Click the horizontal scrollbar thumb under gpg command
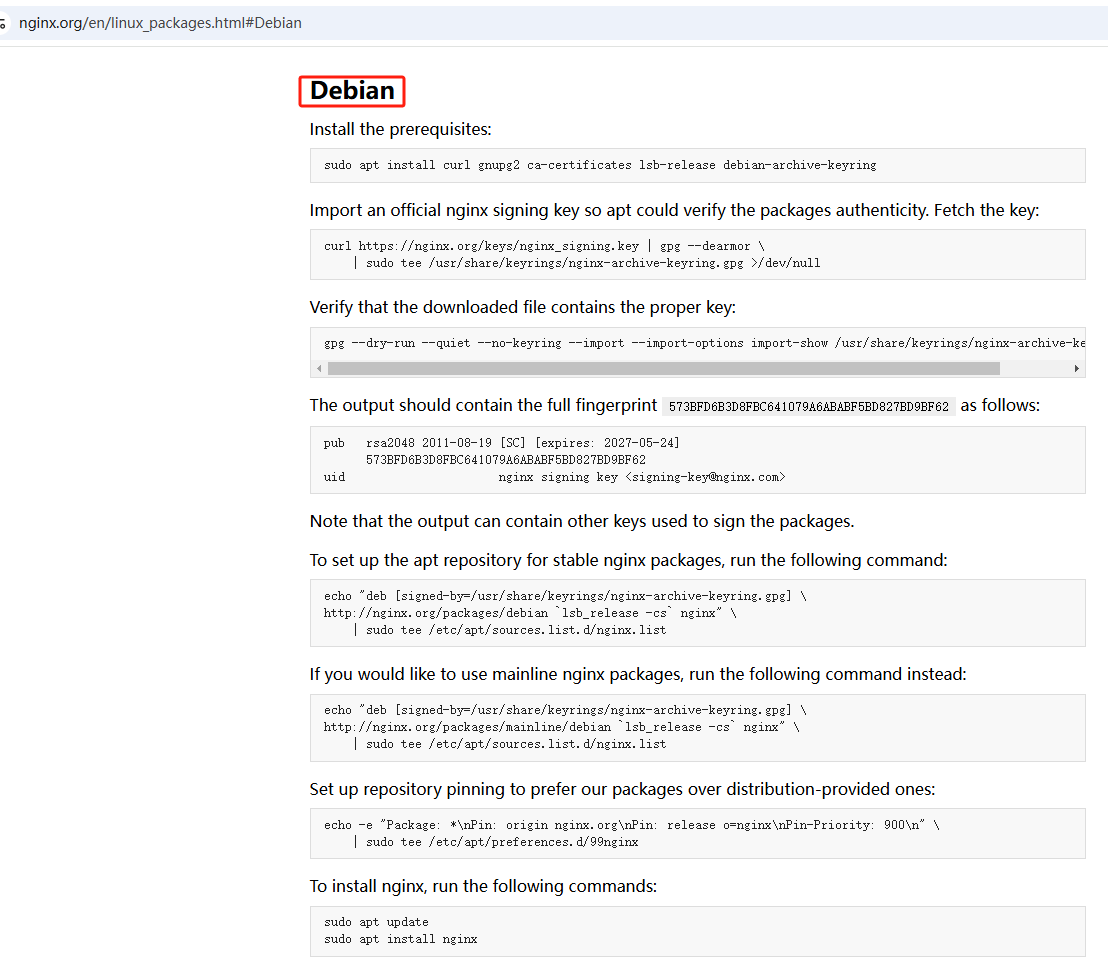Image resolution: width=1108 pixels, height=977 pixels. [664, 369]
